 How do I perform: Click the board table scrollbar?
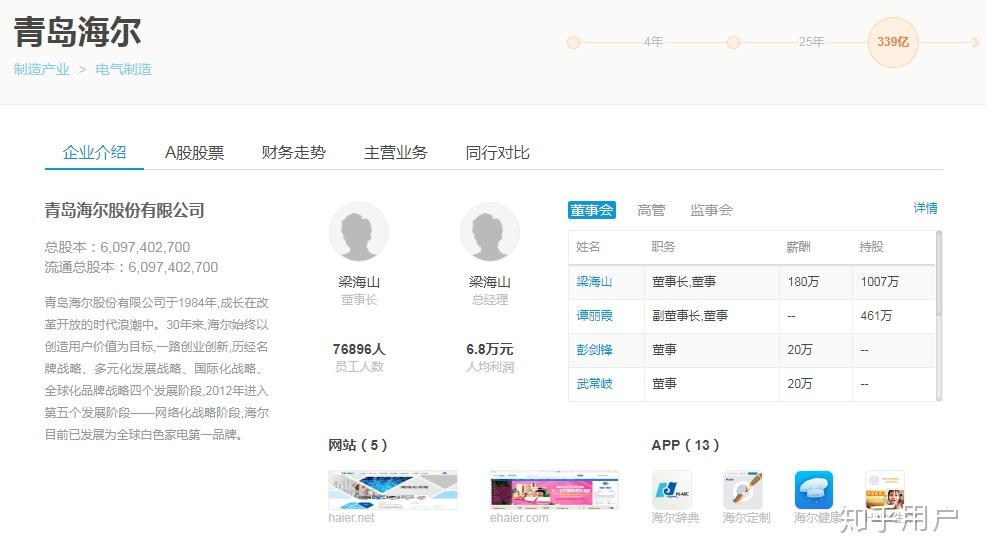939,274
